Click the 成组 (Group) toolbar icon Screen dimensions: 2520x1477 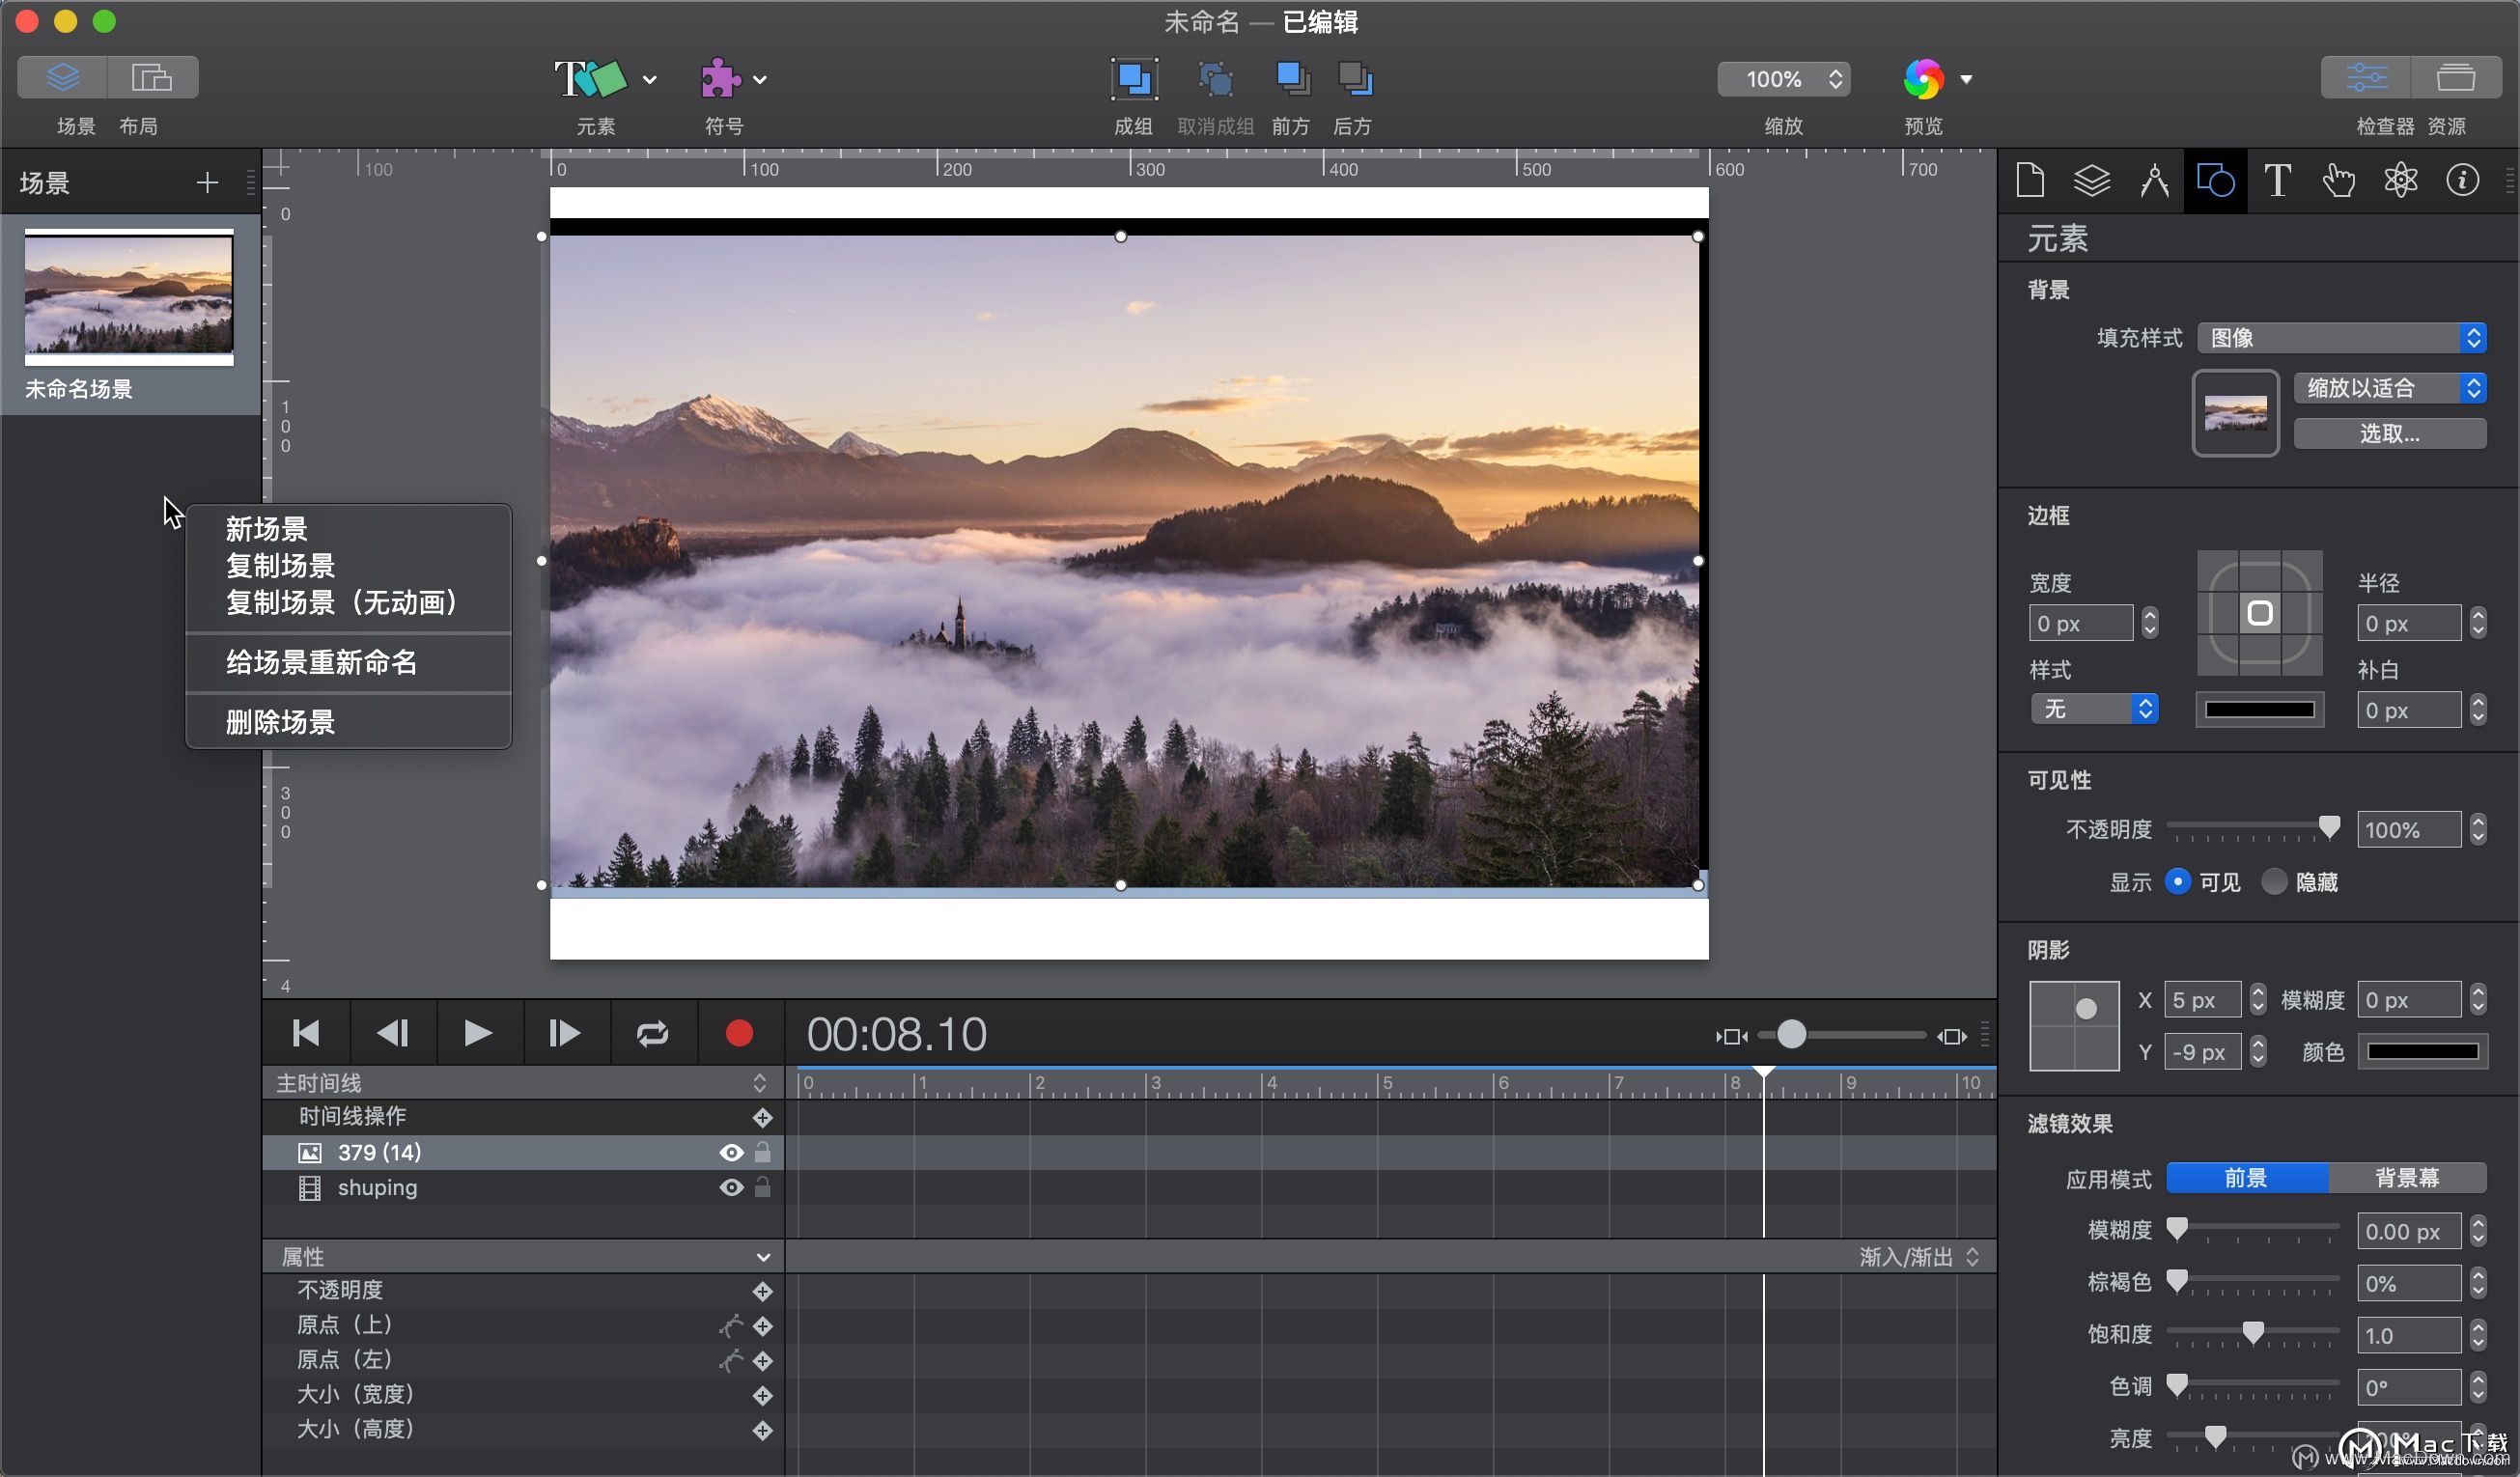point(1134,79)
